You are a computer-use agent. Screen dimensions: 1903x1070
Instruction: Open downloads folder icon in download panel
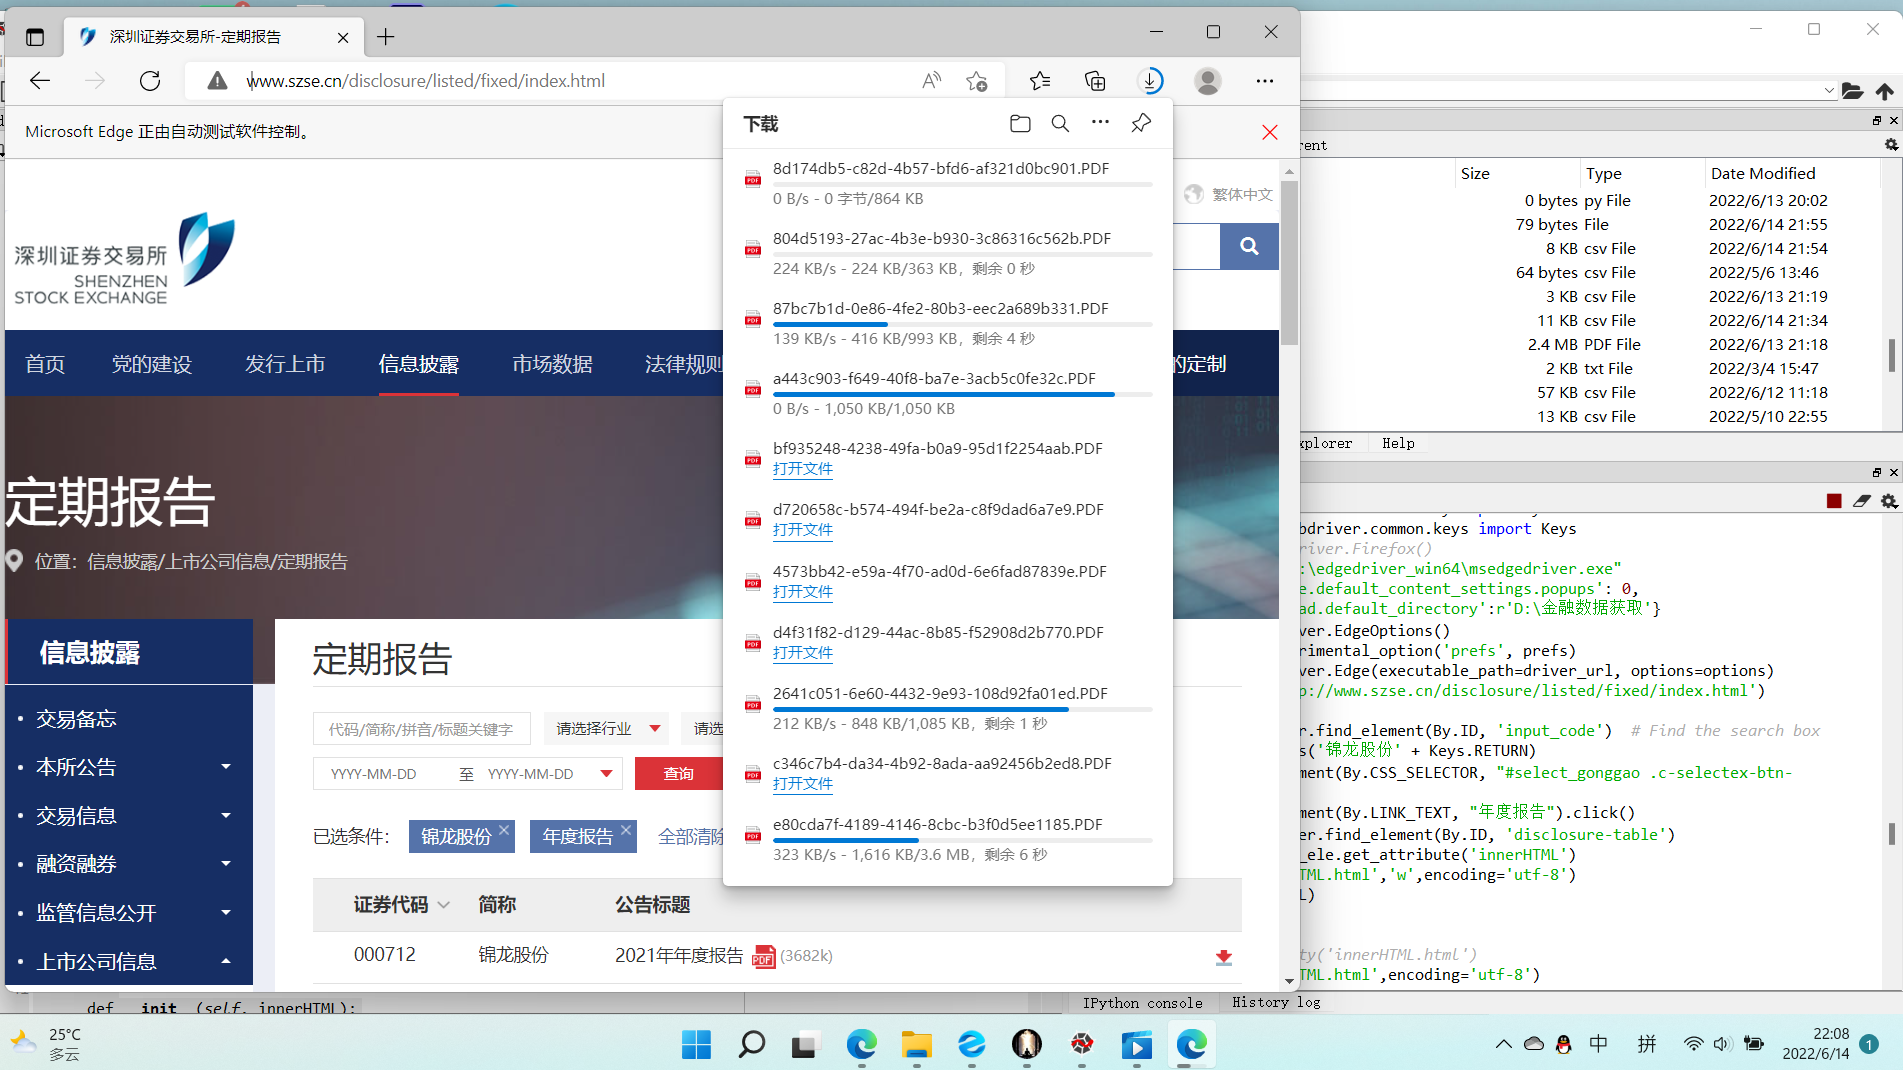click(x=1020, y=123)
